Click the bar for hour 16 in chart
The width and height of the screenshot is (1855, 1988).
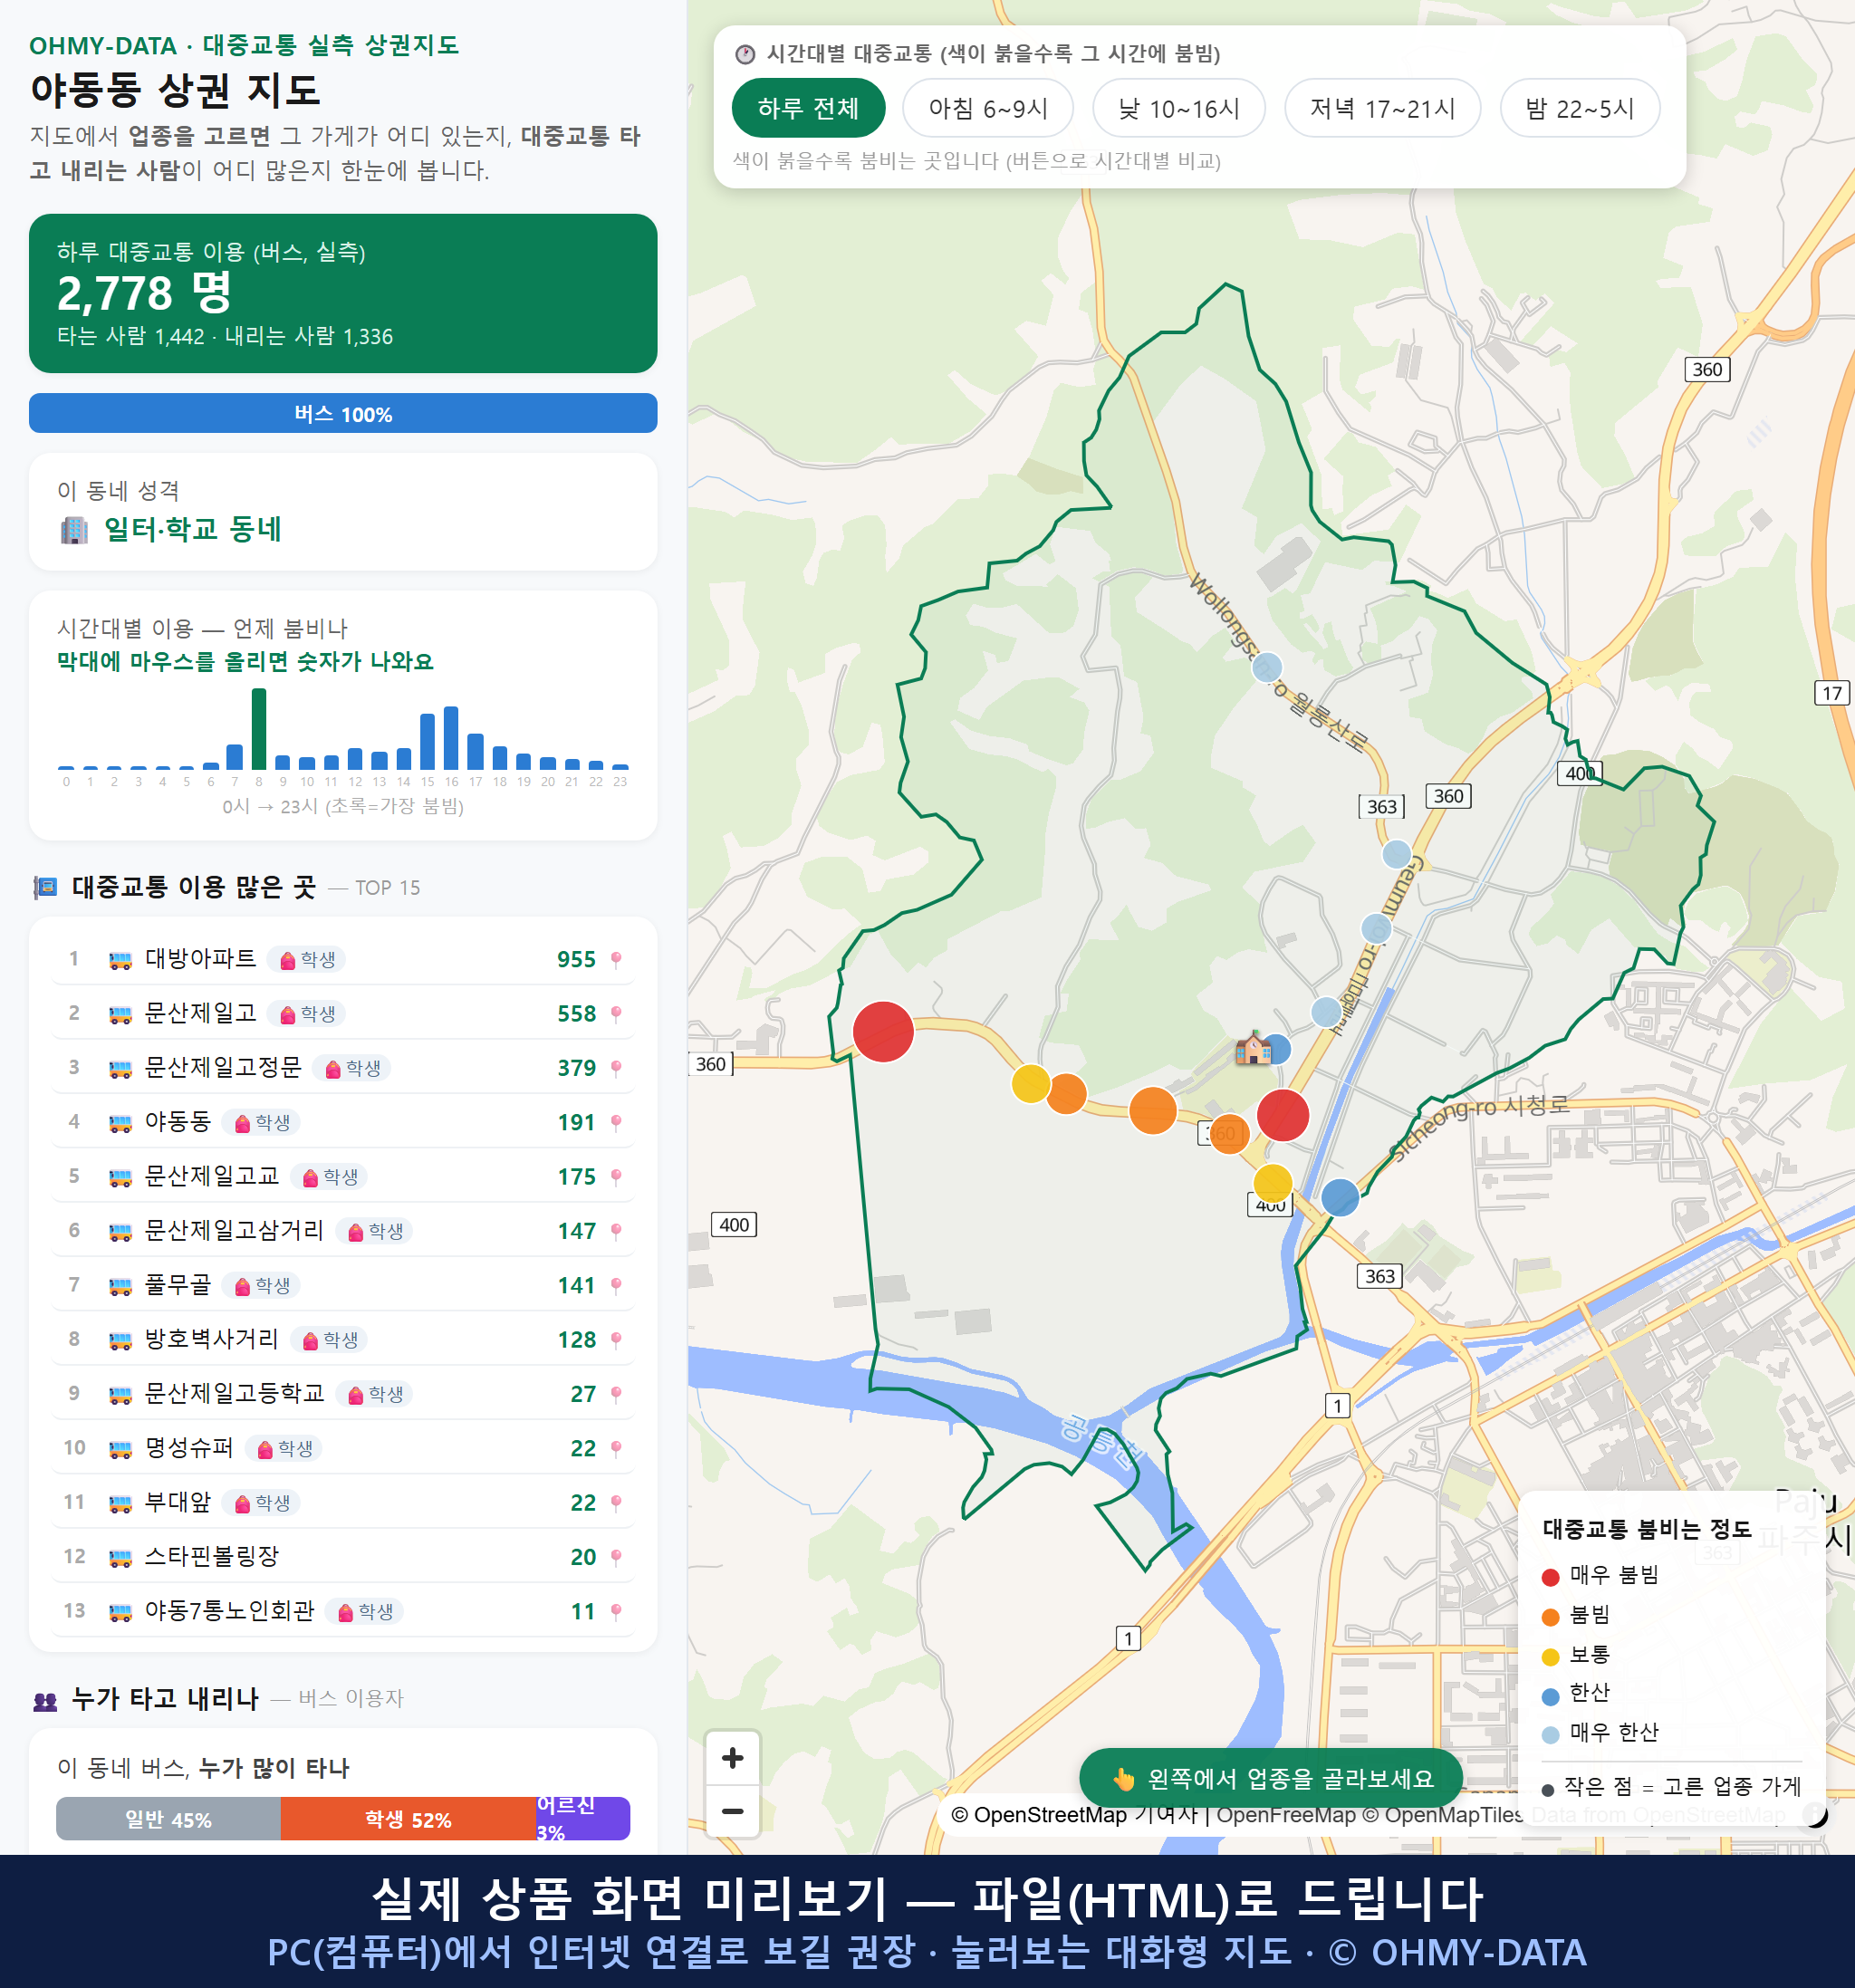coord(451,737)
